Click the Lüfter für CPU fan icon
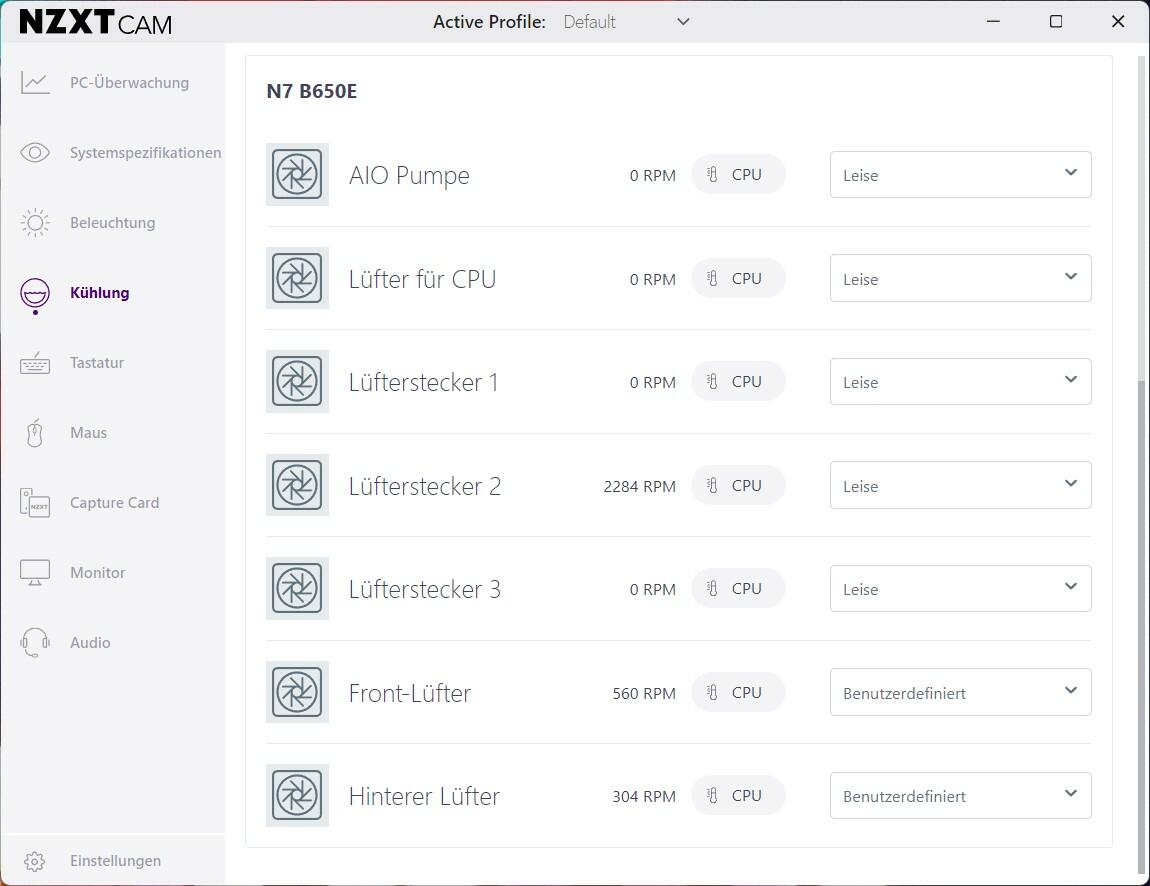The image size is (1150, 886). (x=297, y=278)
